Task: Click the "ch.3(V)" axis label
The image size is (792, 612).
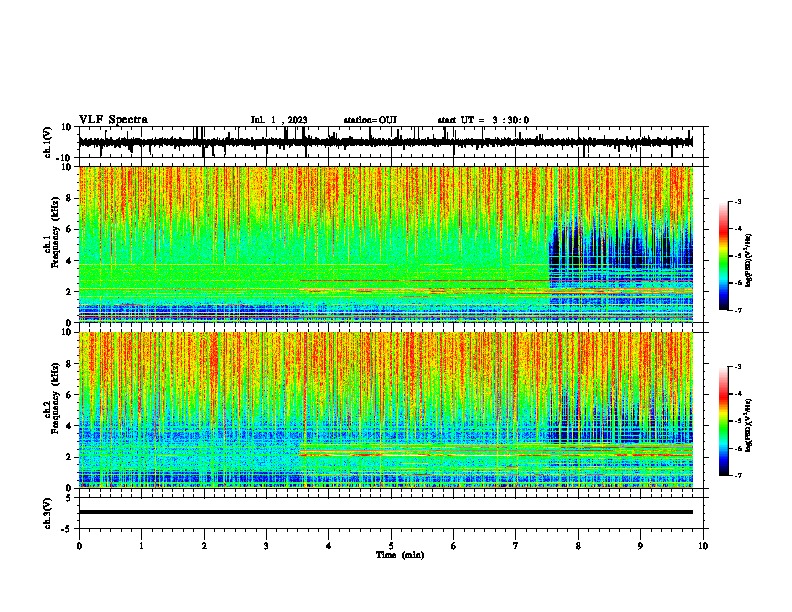Action: coord(48,513)
